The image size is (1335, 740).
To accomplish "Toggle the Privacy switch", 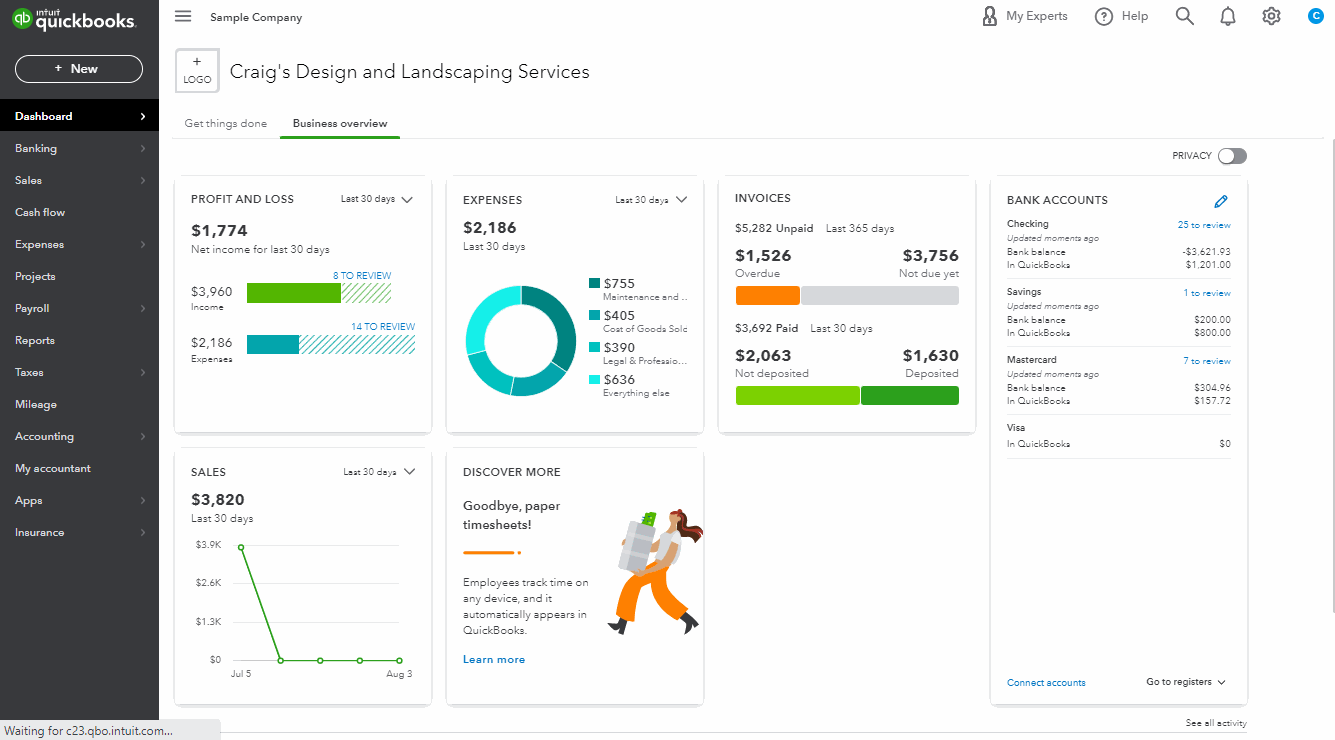I will 1233,156.
